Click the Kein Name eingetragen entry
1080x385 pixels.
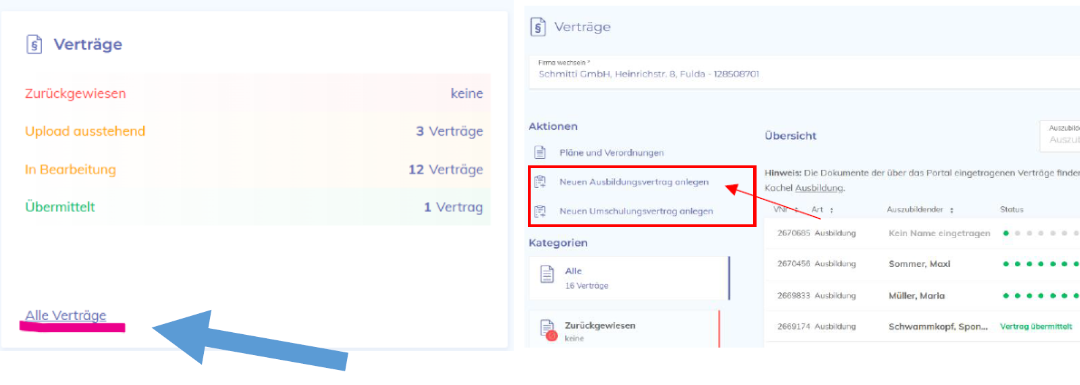(939, 233)
